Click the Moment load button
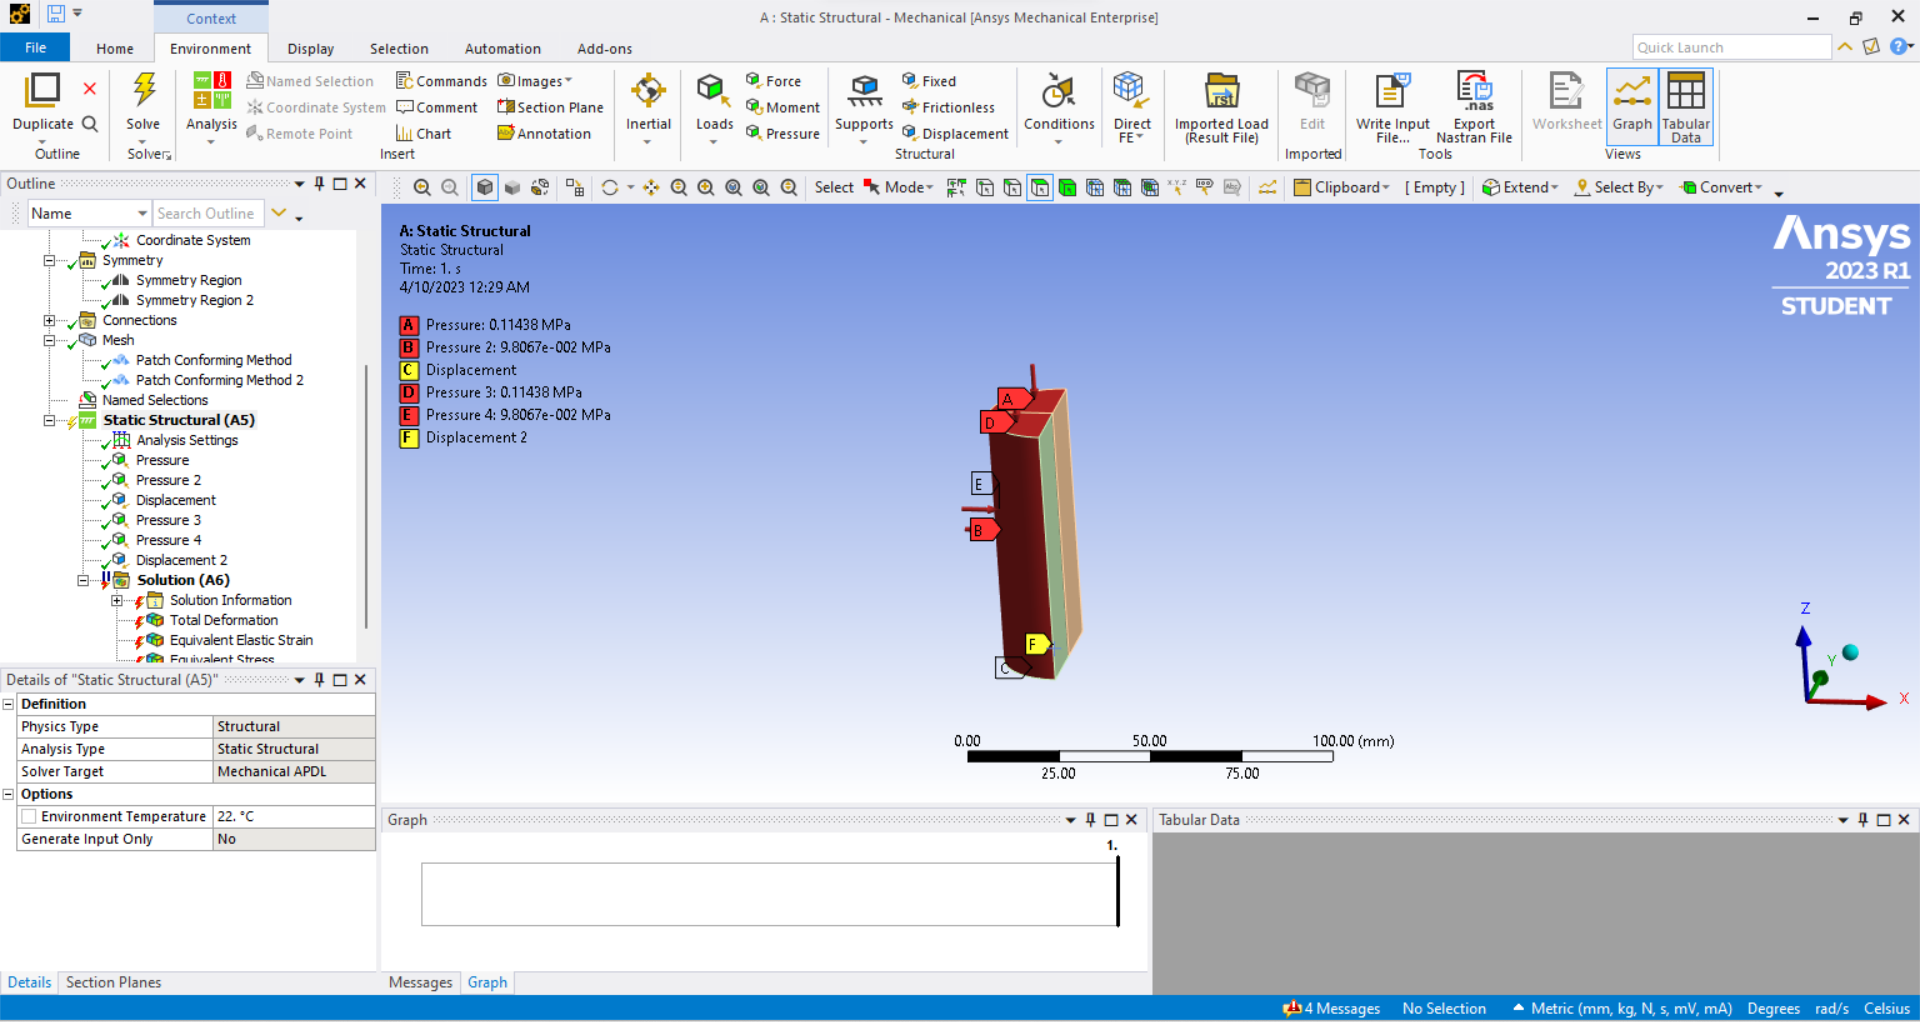 tap(782, 107)
